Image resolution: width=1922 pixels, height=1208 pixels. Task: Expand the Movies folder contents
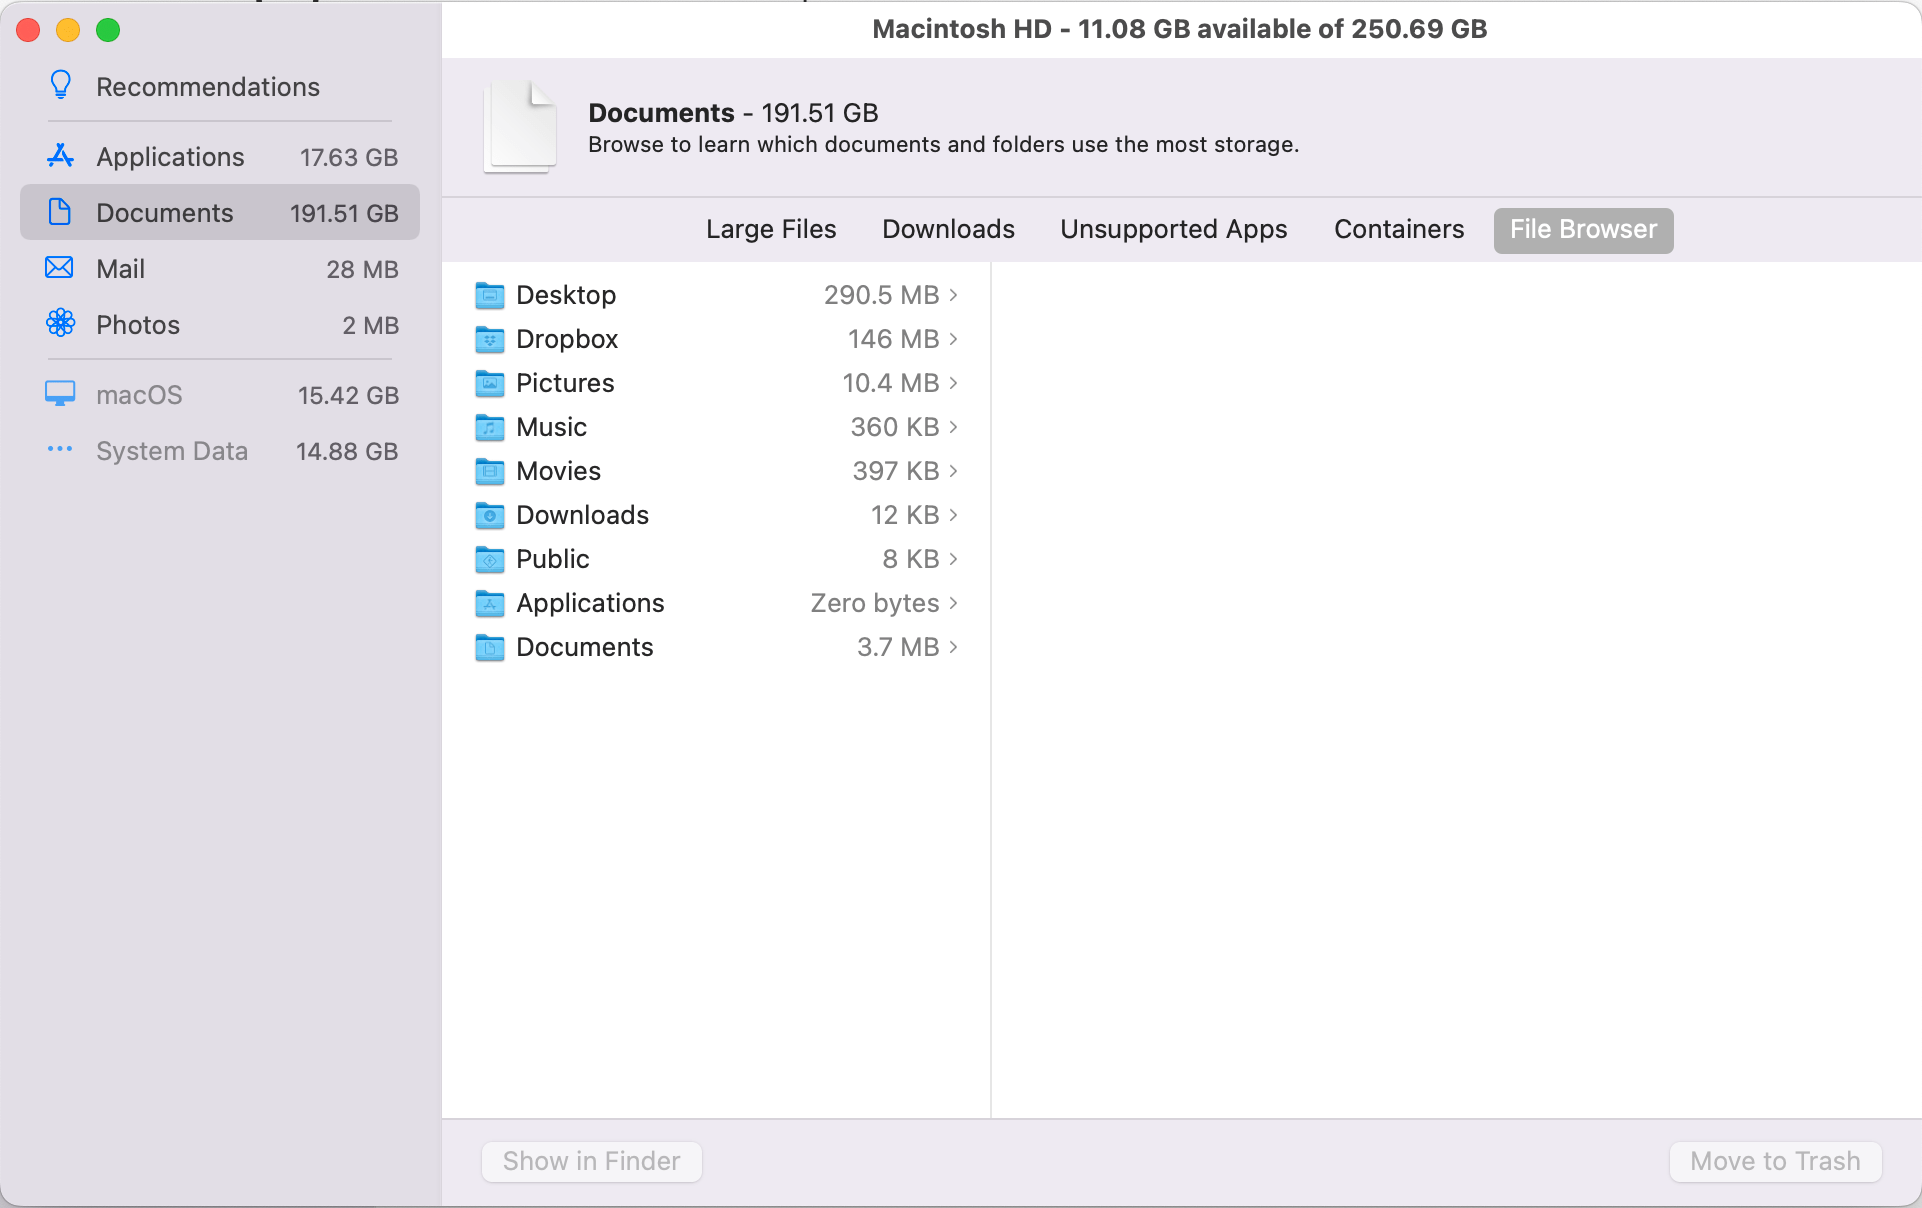point(953,471)
